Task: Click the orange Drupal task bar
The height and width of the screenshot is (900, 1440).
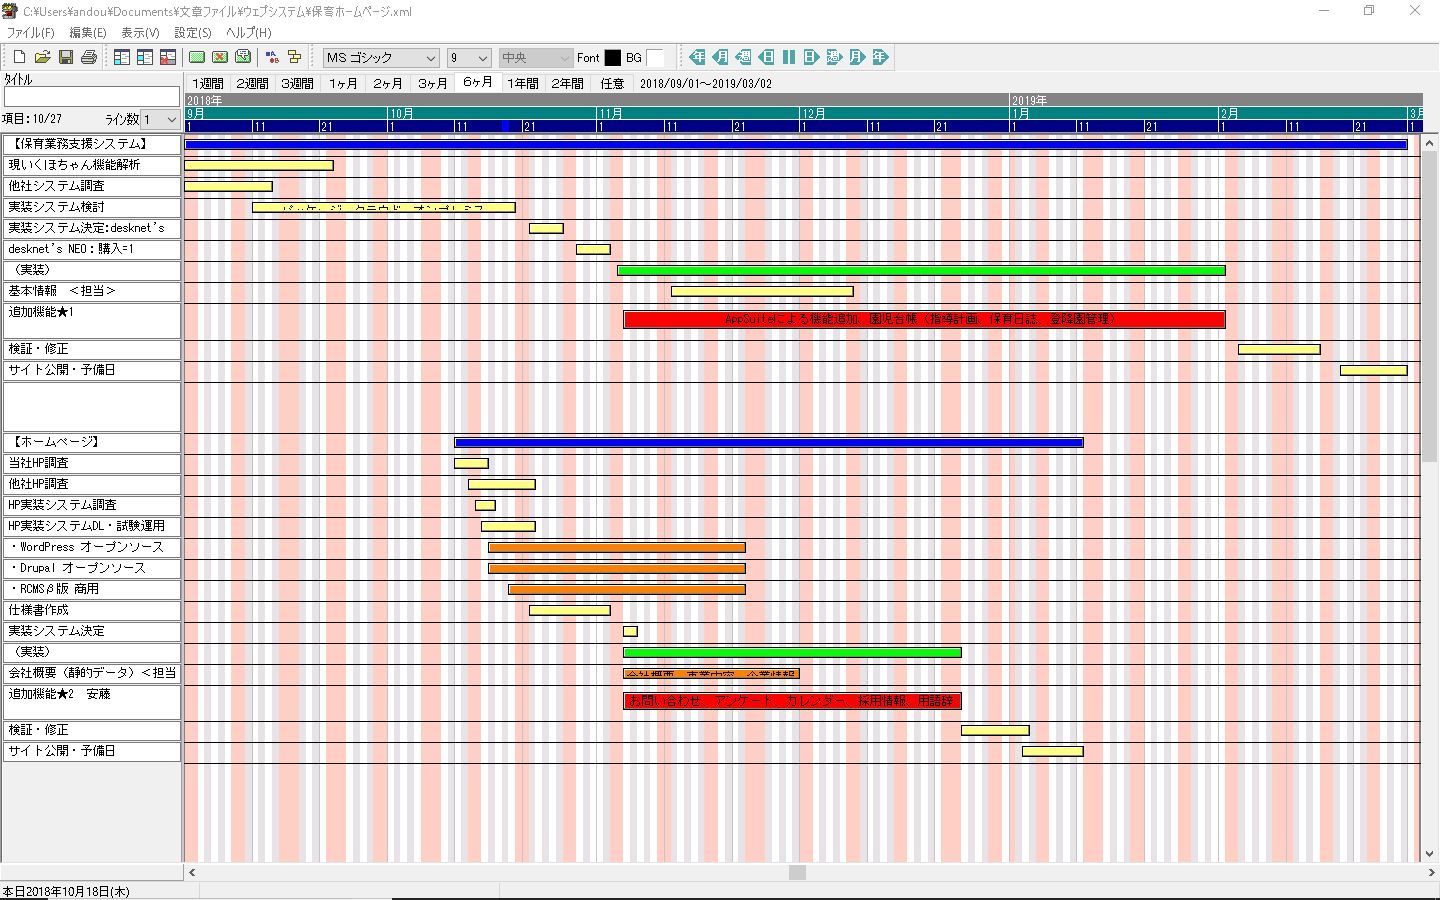Action: pyautogui.click(x=617, y=568)
